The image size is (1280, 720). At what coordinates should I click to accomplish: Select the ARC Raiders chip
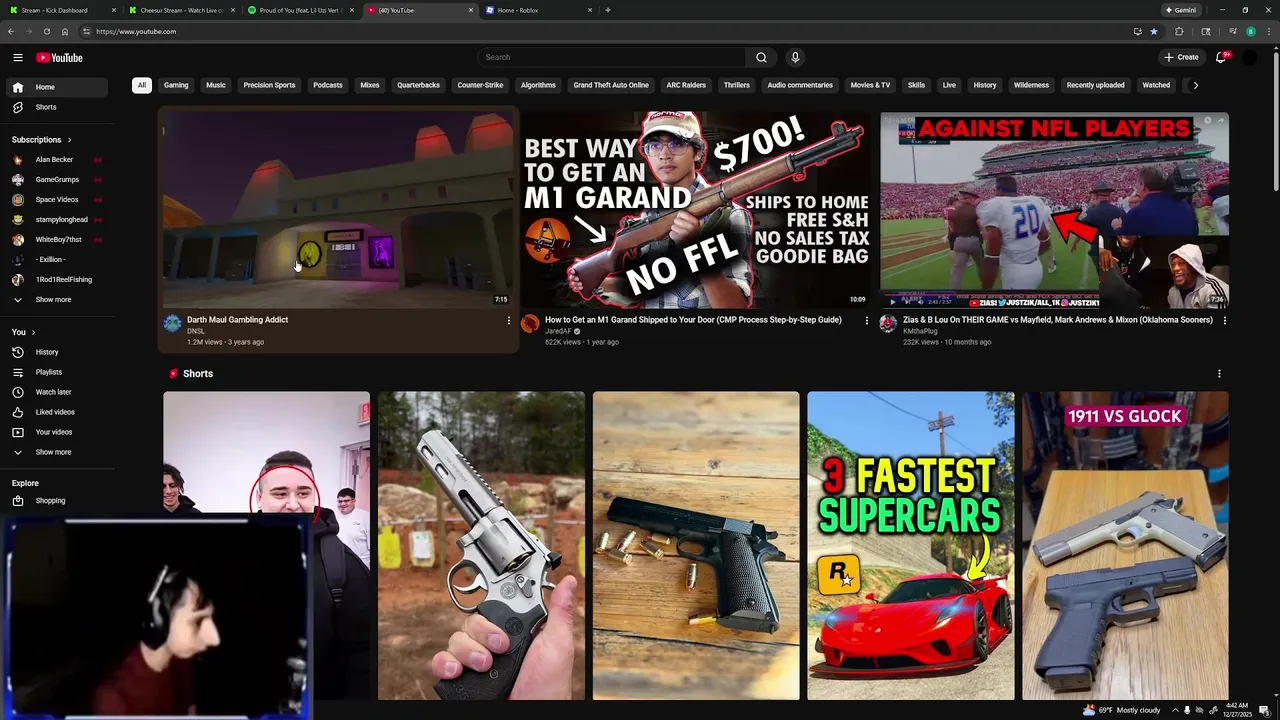tap(686, 85)
